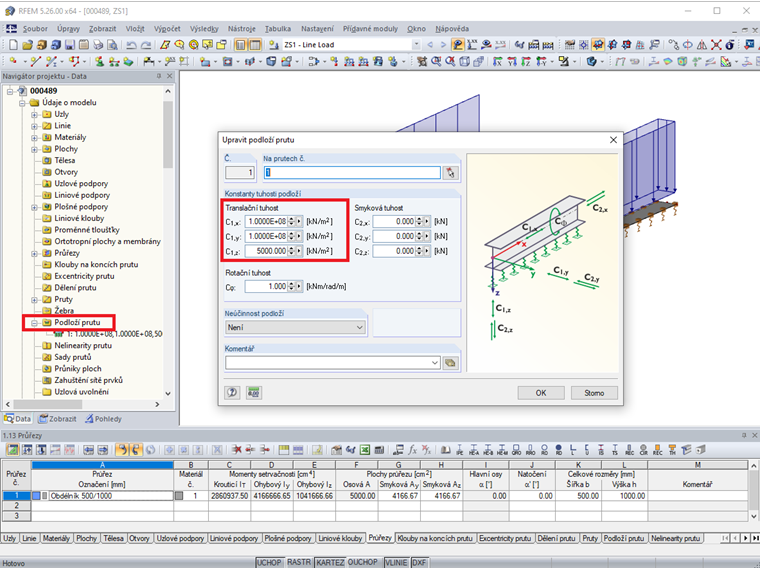Select the new node tool icon
The image size is (760, 570).
click(x=13, y=62)
